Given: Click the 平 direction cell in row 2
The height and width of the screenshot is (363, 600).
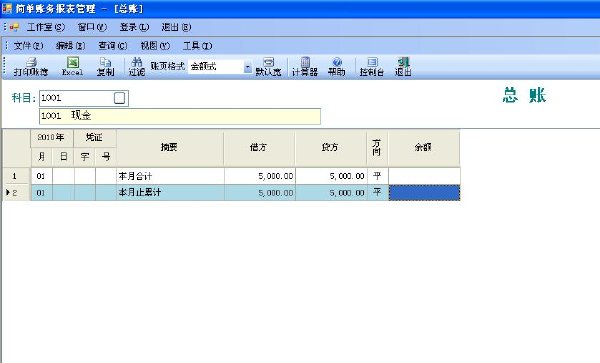Looking at the screenshot, I should (x=377, y=192).
